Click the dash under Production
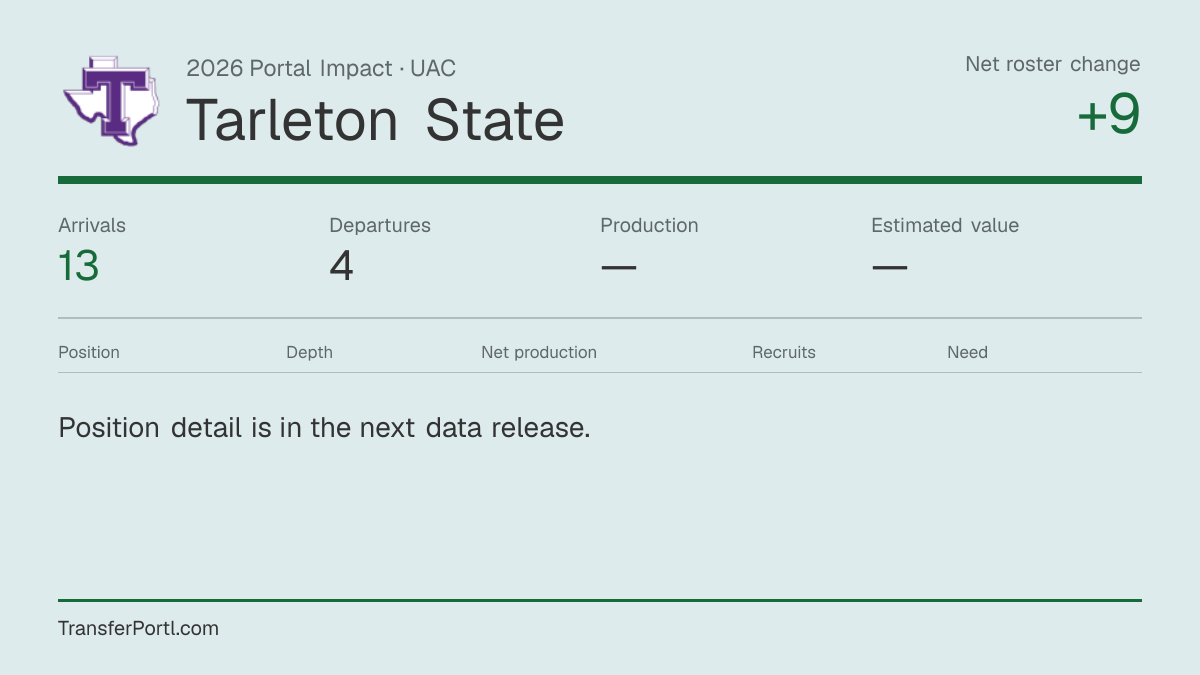 pyautogui.click(x=618, y=267)
